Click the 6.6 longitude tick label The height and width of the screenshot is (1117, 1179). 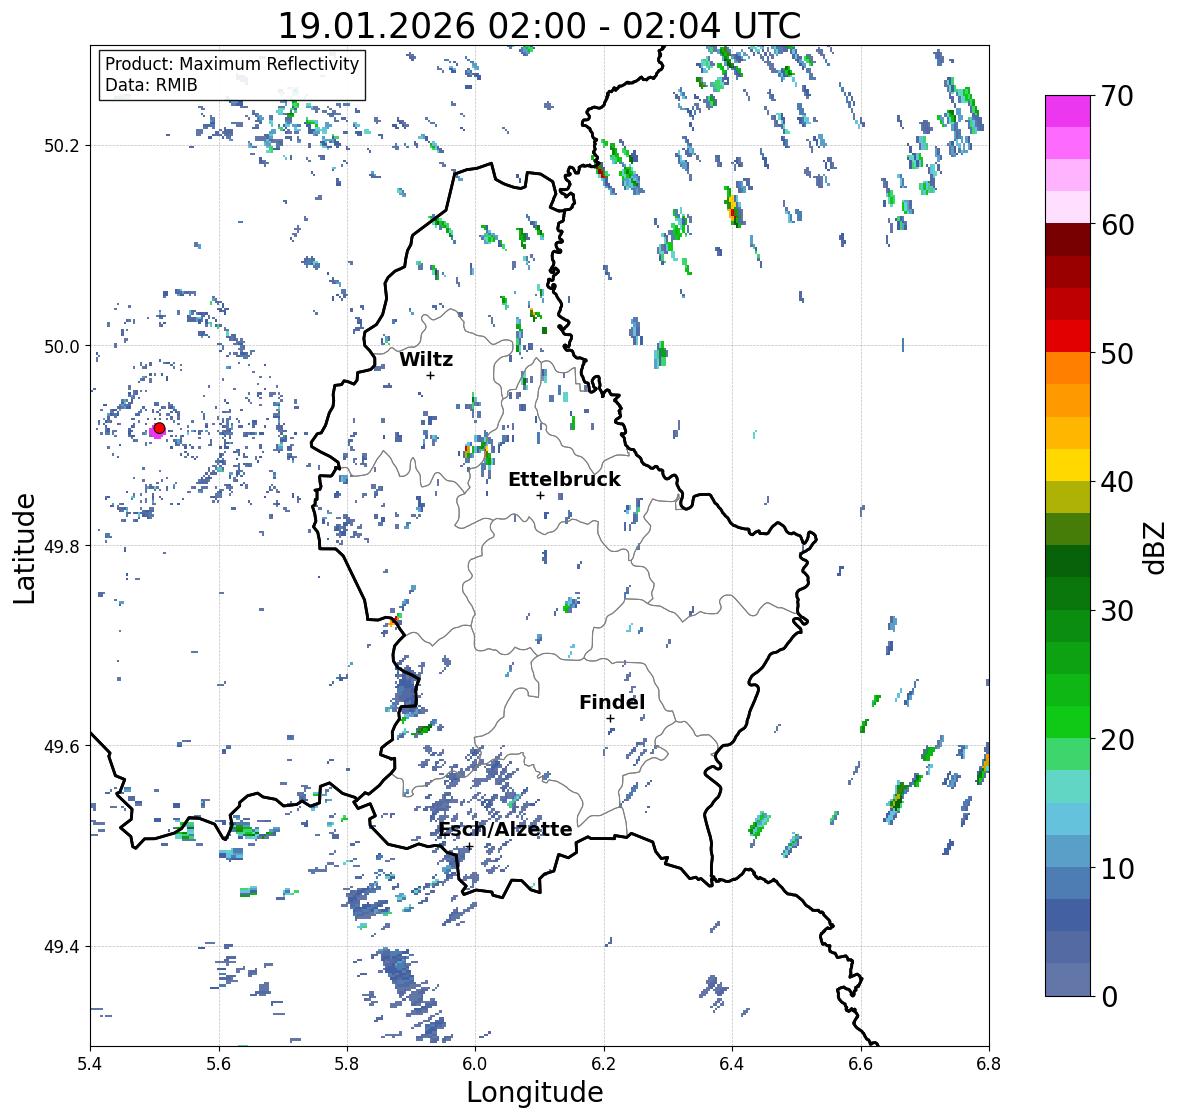point(860,1064)
